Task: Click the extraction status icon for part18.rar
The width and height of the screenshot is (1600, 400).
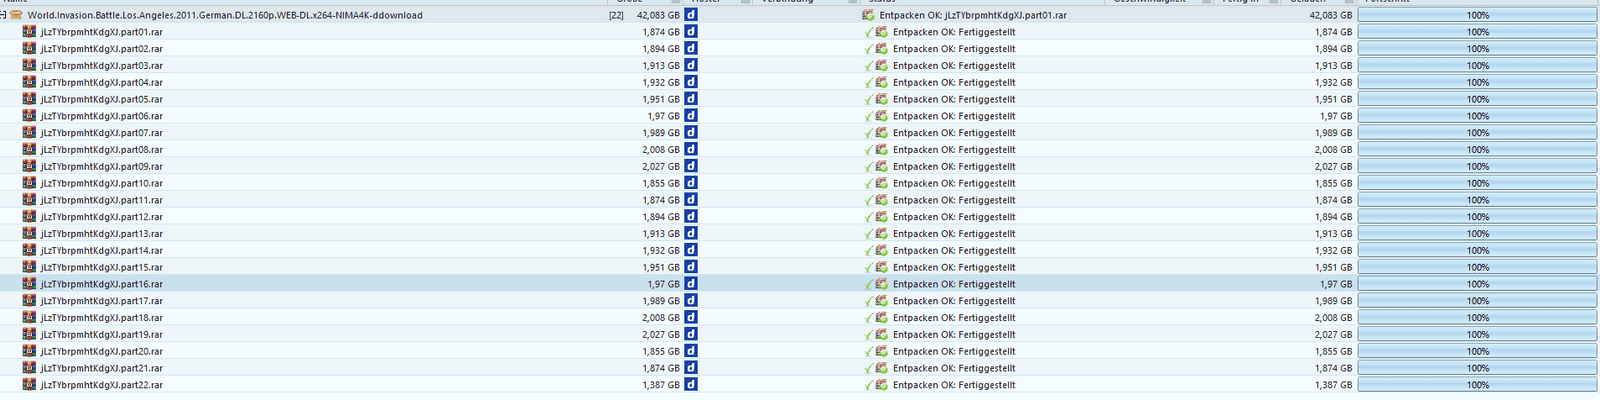Action: 882,318
